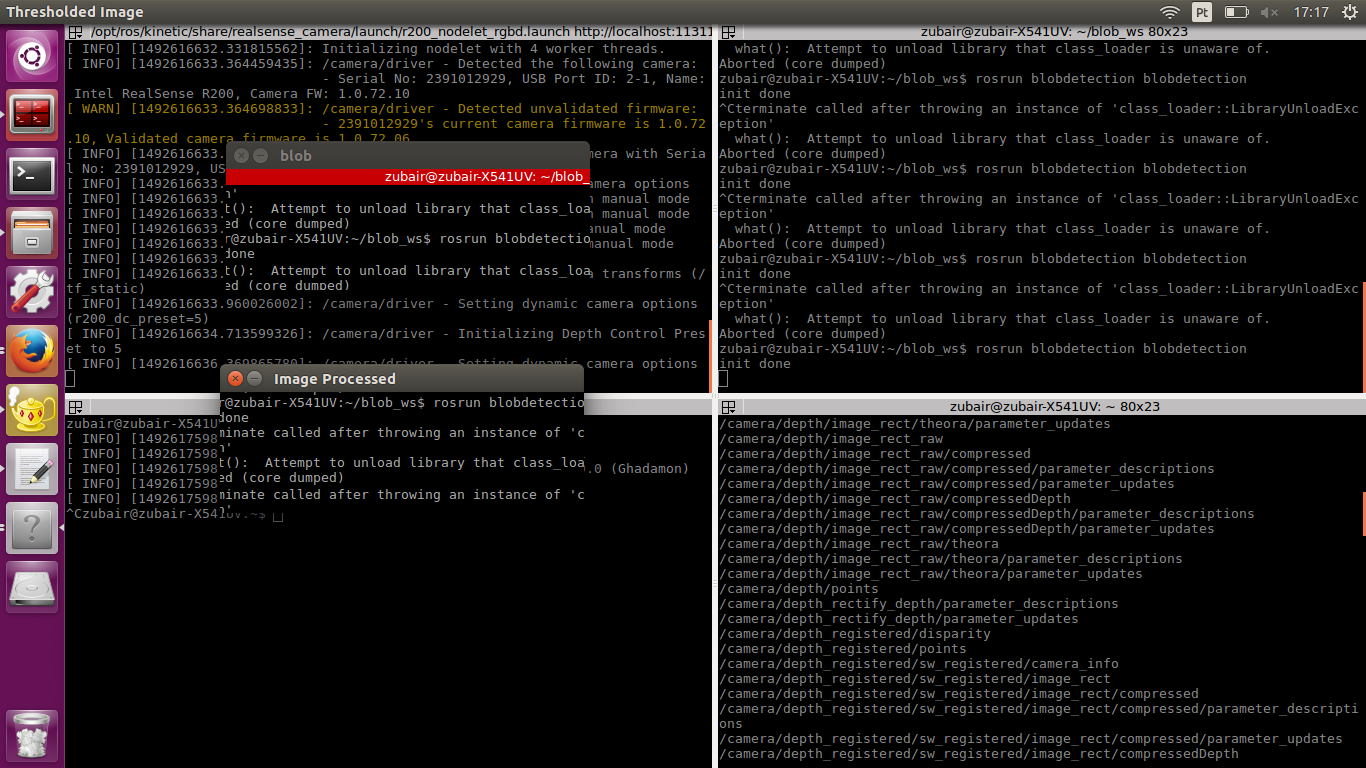Minimize the blob window
Viewport: 1366px width, 768px height.
(x=261, y=156)
